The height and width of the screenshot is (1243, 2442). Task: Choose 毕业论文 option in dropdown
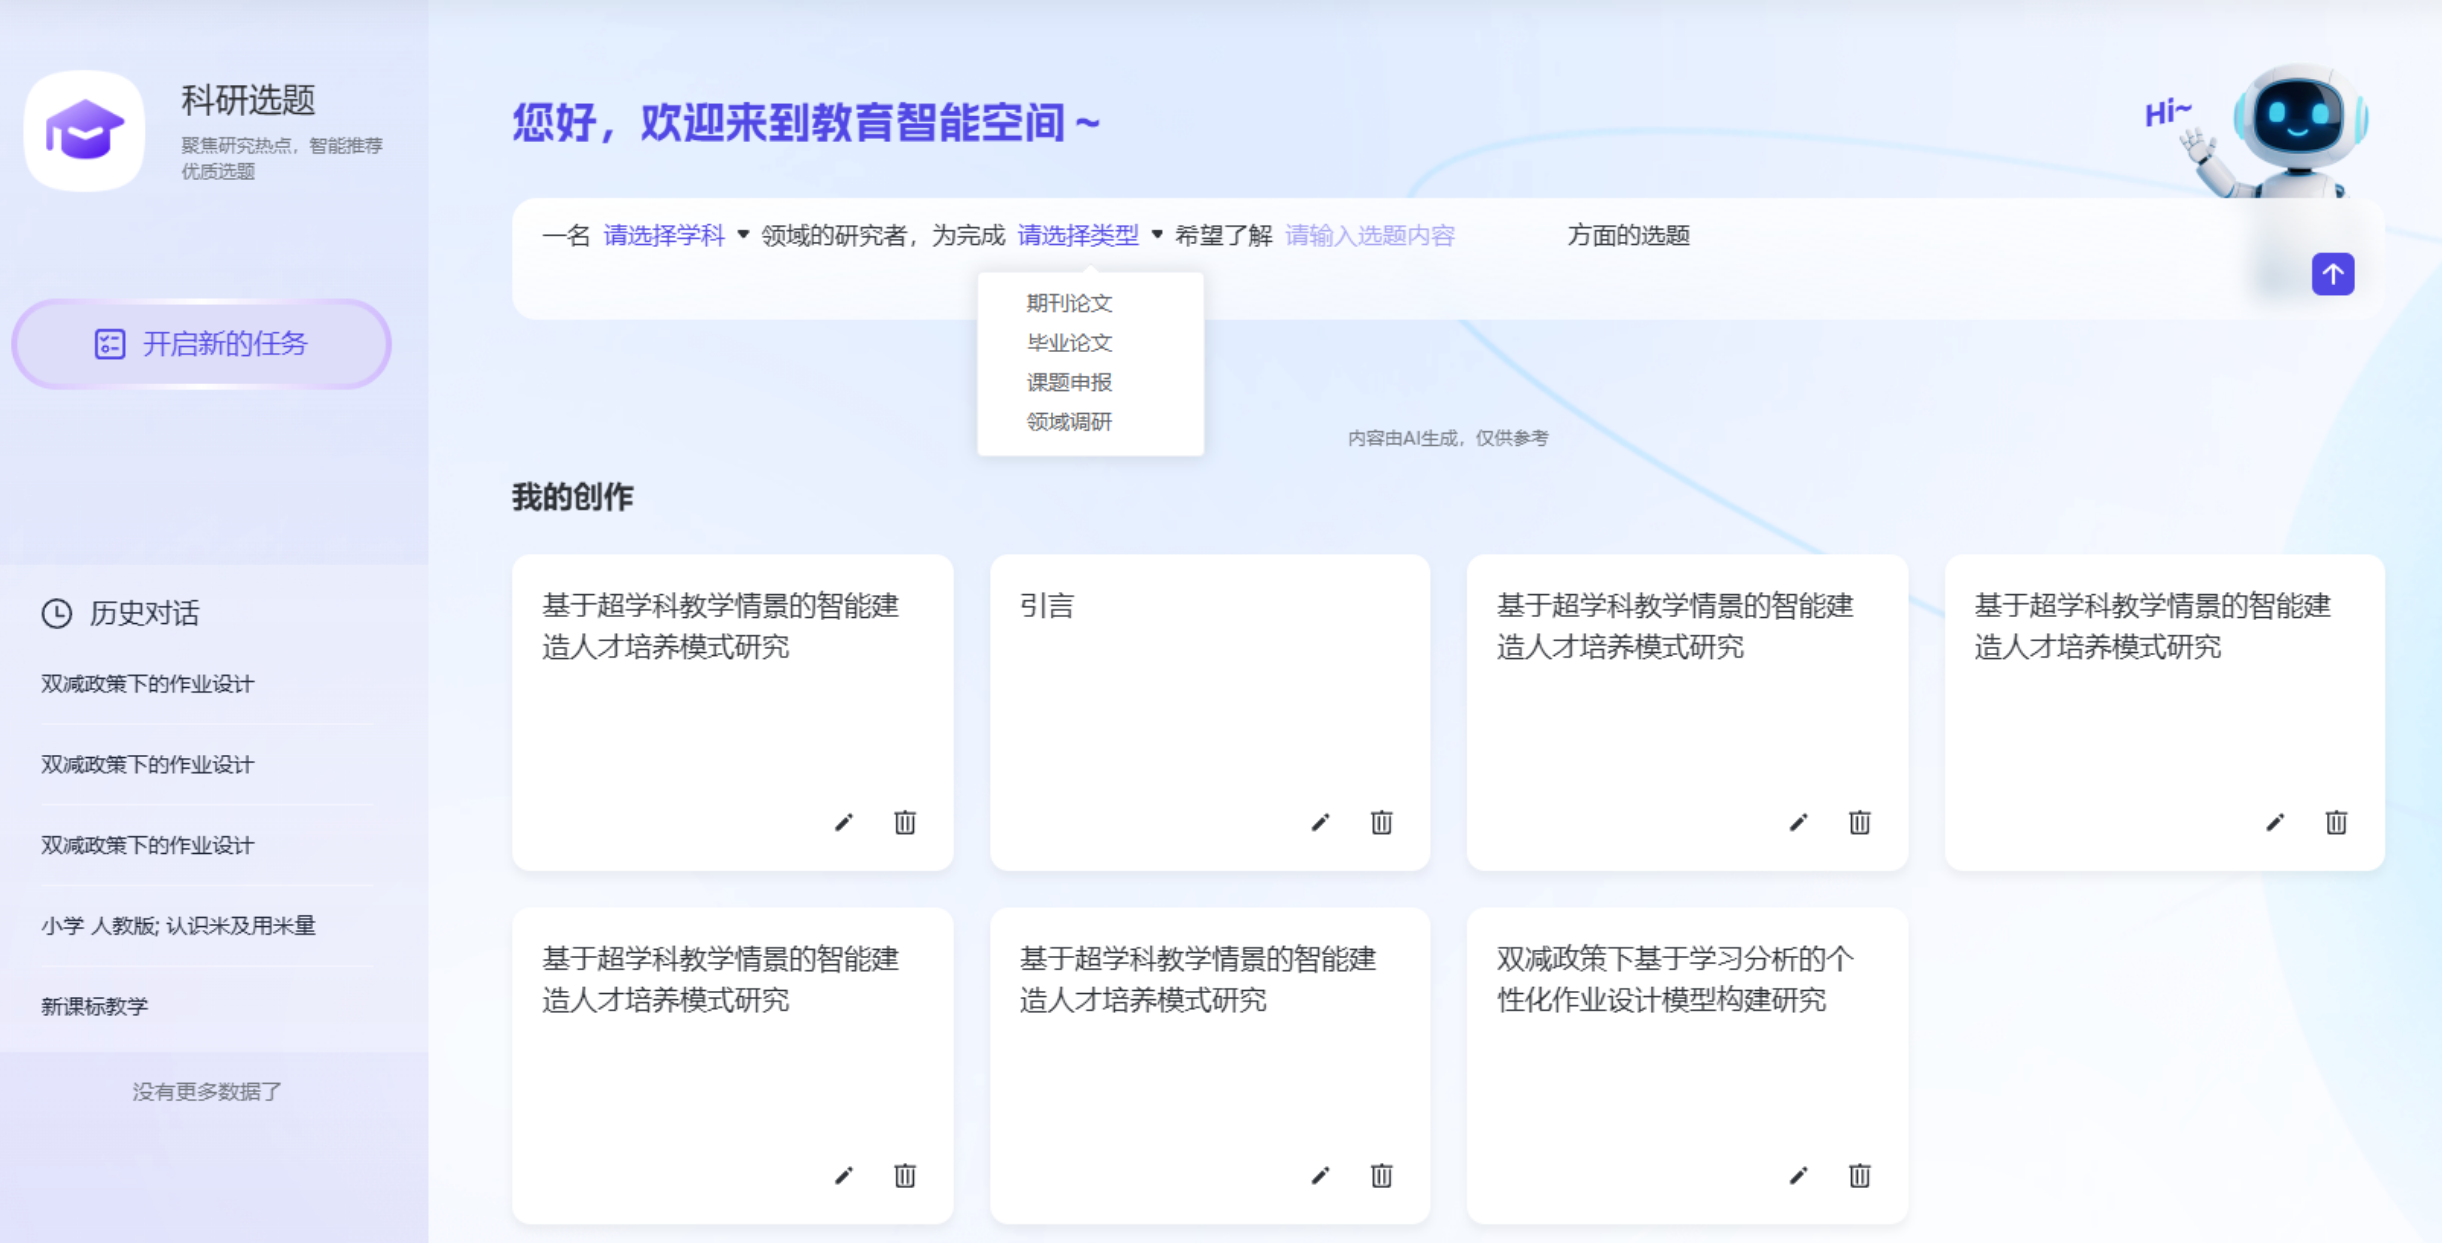(x=1069, y=343)
